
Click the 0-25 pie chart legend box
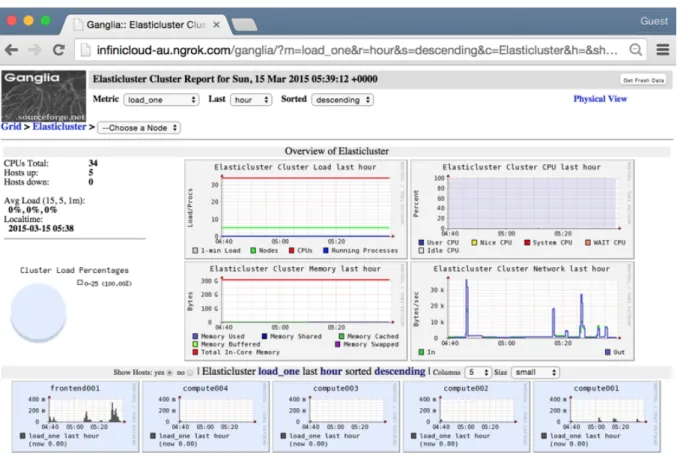coord(80,283)
